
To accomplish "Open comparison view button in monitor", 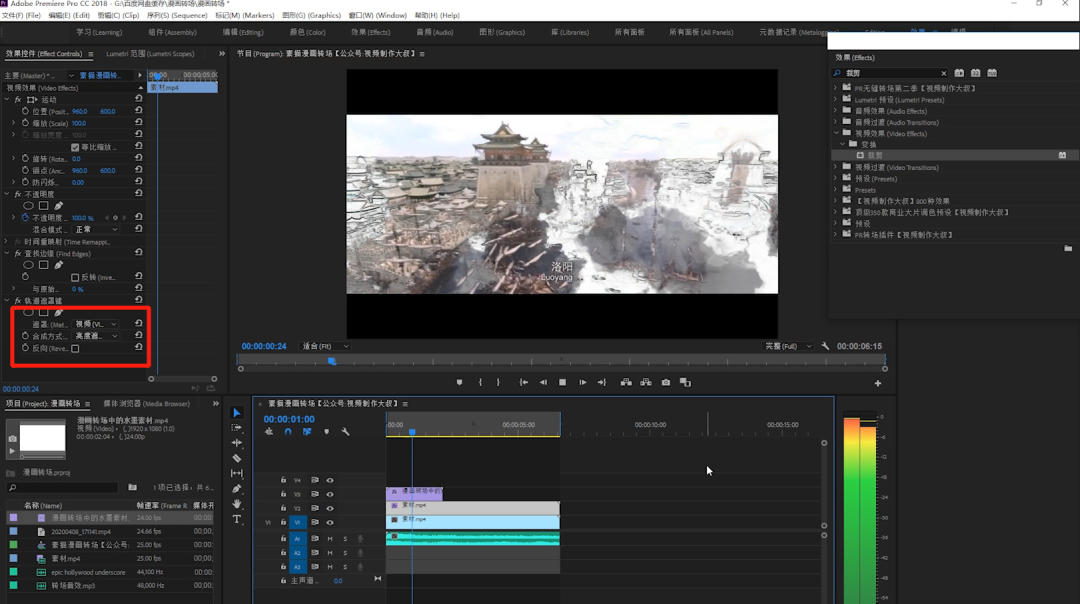I will point(685,382).
